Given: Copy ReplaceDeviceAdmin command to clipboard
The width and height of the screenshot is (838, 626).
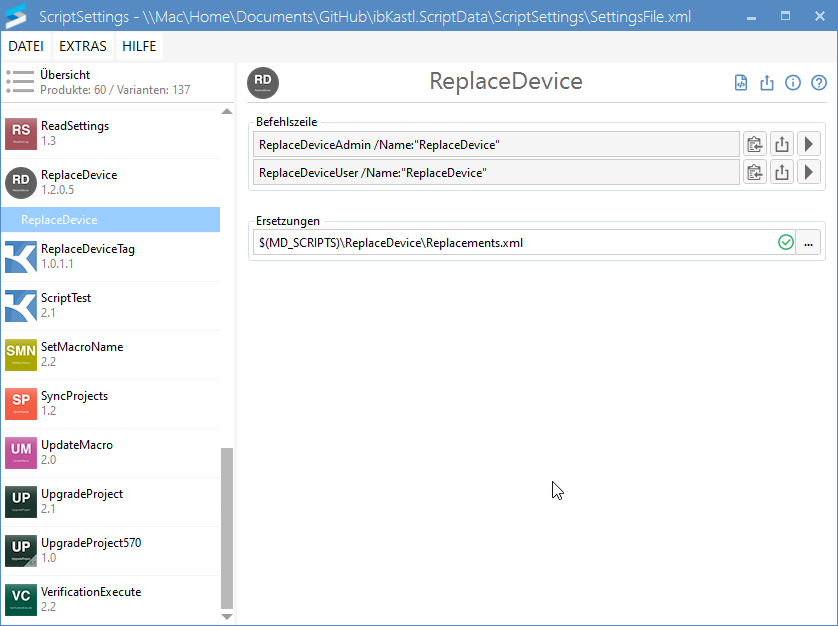Looking at the screenshot, I should pyautogui.click(x=754, y=145).
